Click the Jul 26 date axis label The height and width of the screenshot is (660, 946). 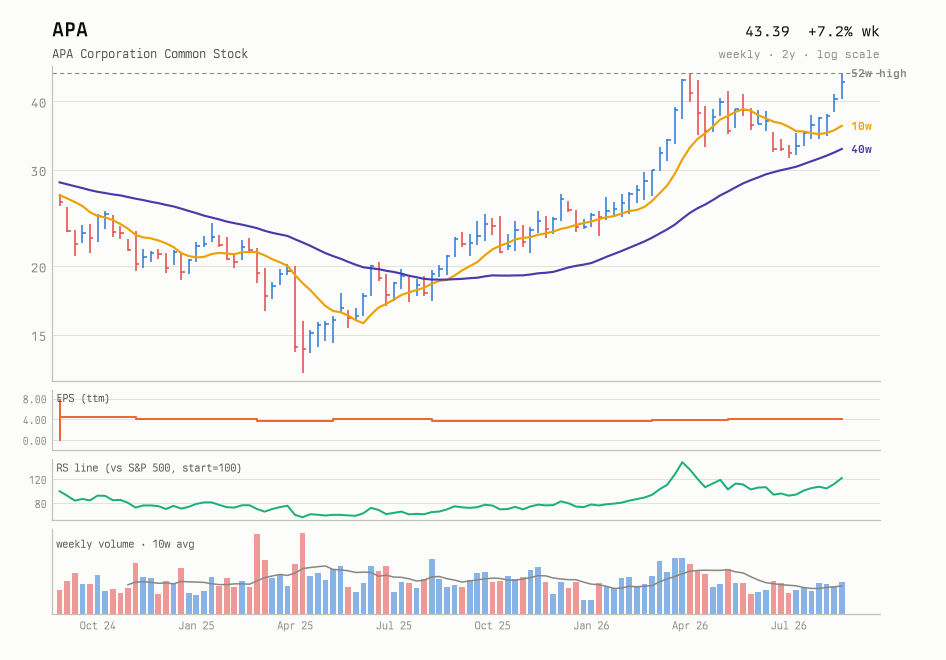tap(789, 626)
